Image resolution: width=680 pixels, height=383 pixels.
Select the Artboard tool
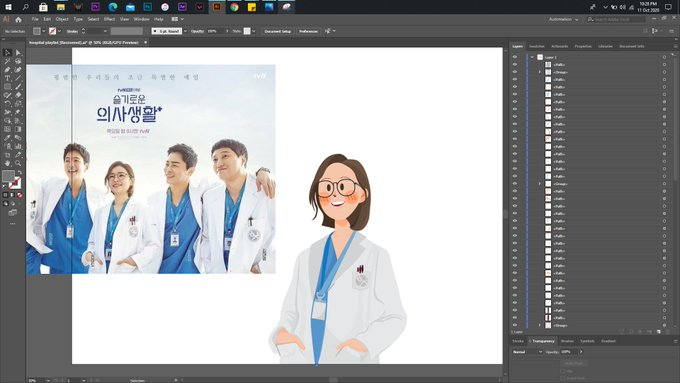tap(7, 154)
